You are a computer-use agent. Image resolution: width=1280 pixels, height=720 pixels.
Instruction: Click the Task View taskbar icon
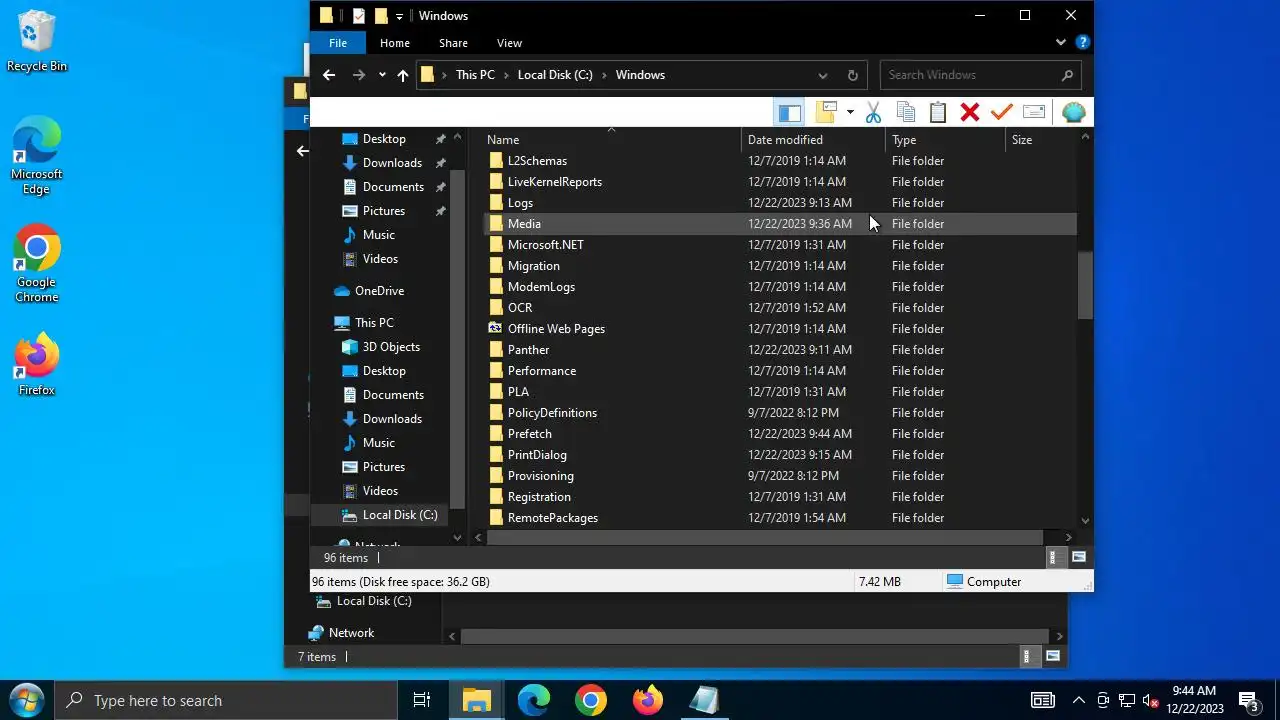pyautogui.click(x=422, y=700)
